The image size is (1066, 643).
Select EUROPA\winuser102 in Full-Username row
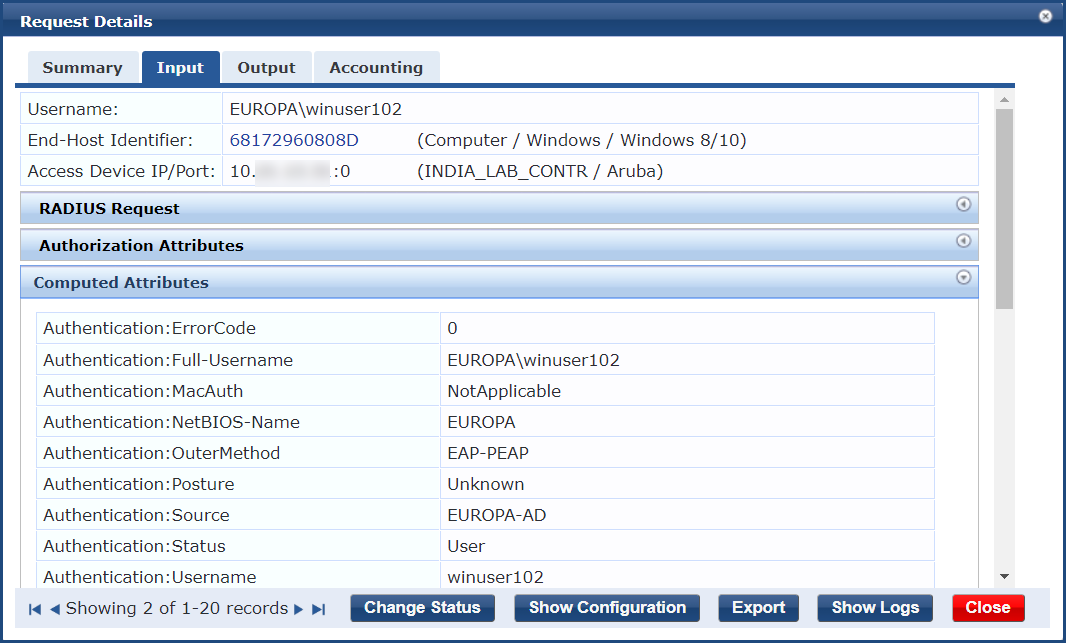click(x=534, y=360)
